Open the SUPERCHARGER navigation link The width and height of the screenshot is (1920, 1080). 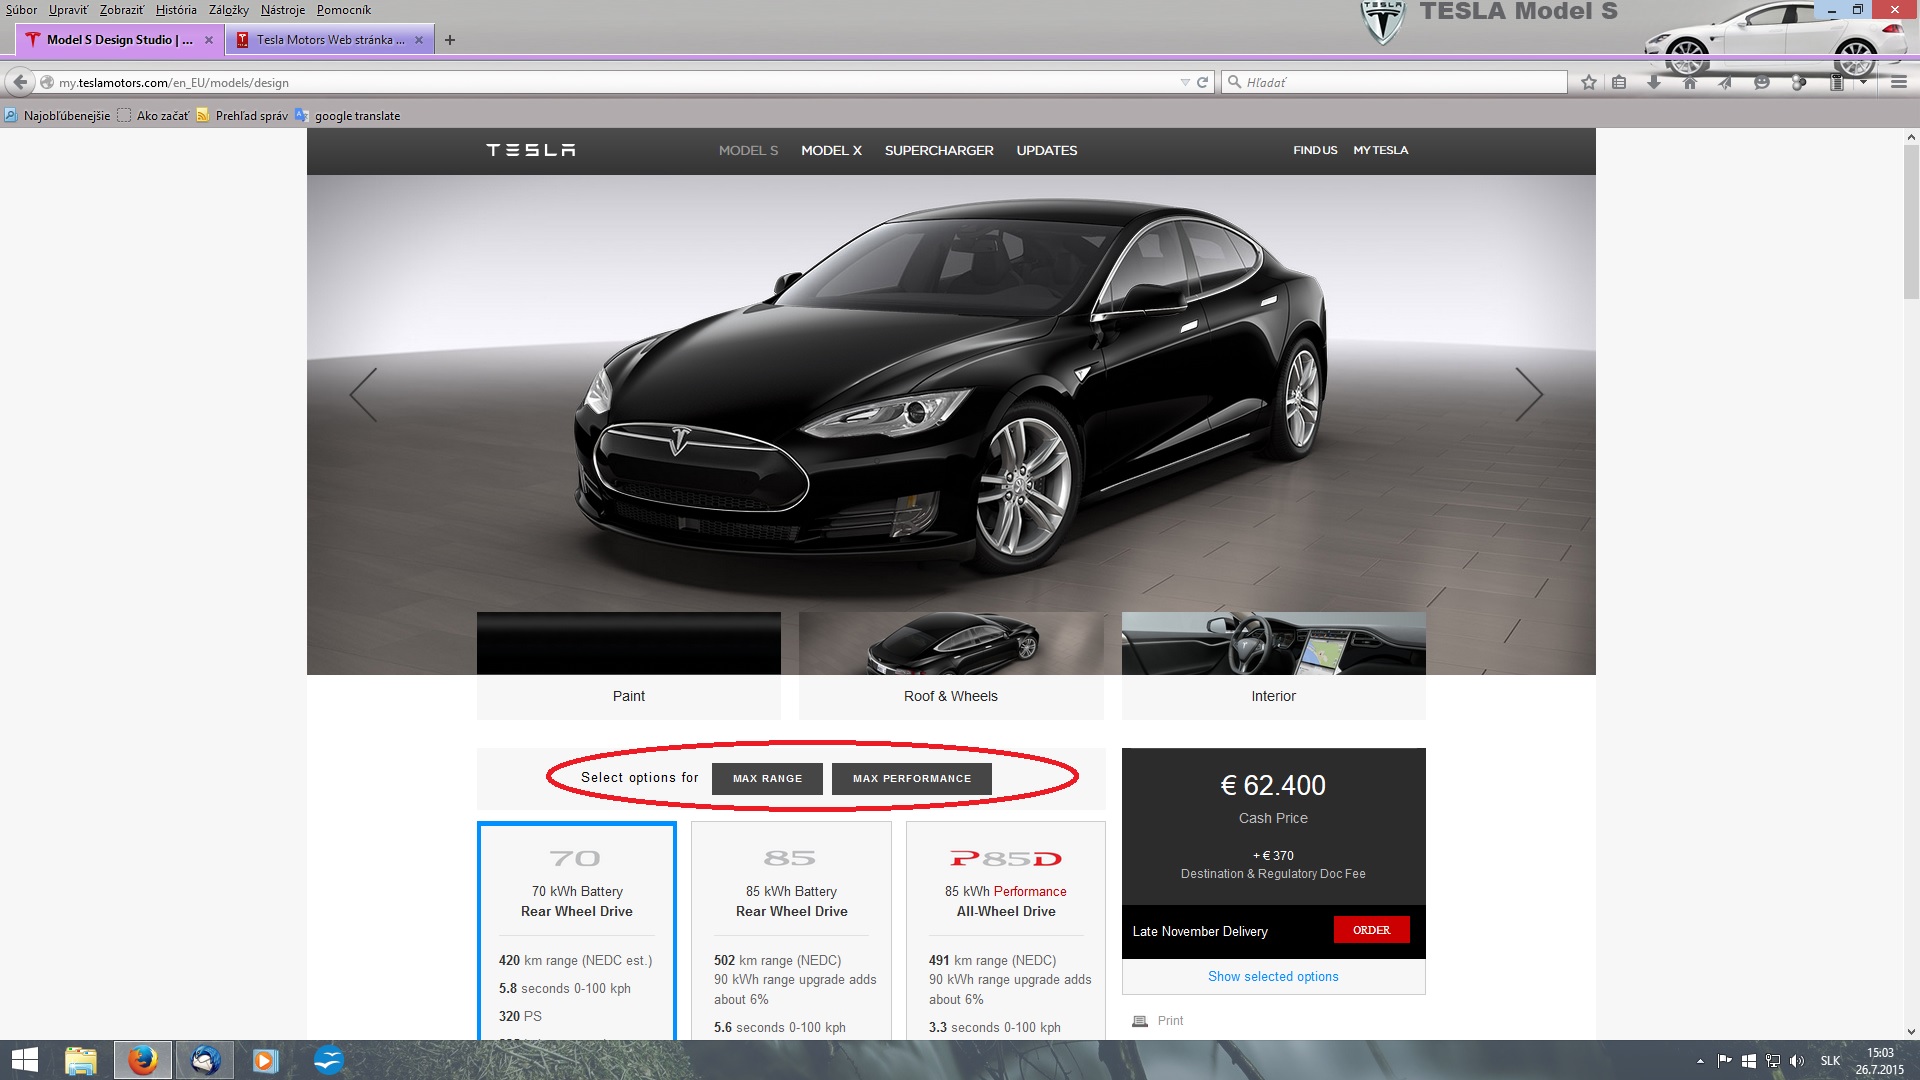(x=939, y=150)
